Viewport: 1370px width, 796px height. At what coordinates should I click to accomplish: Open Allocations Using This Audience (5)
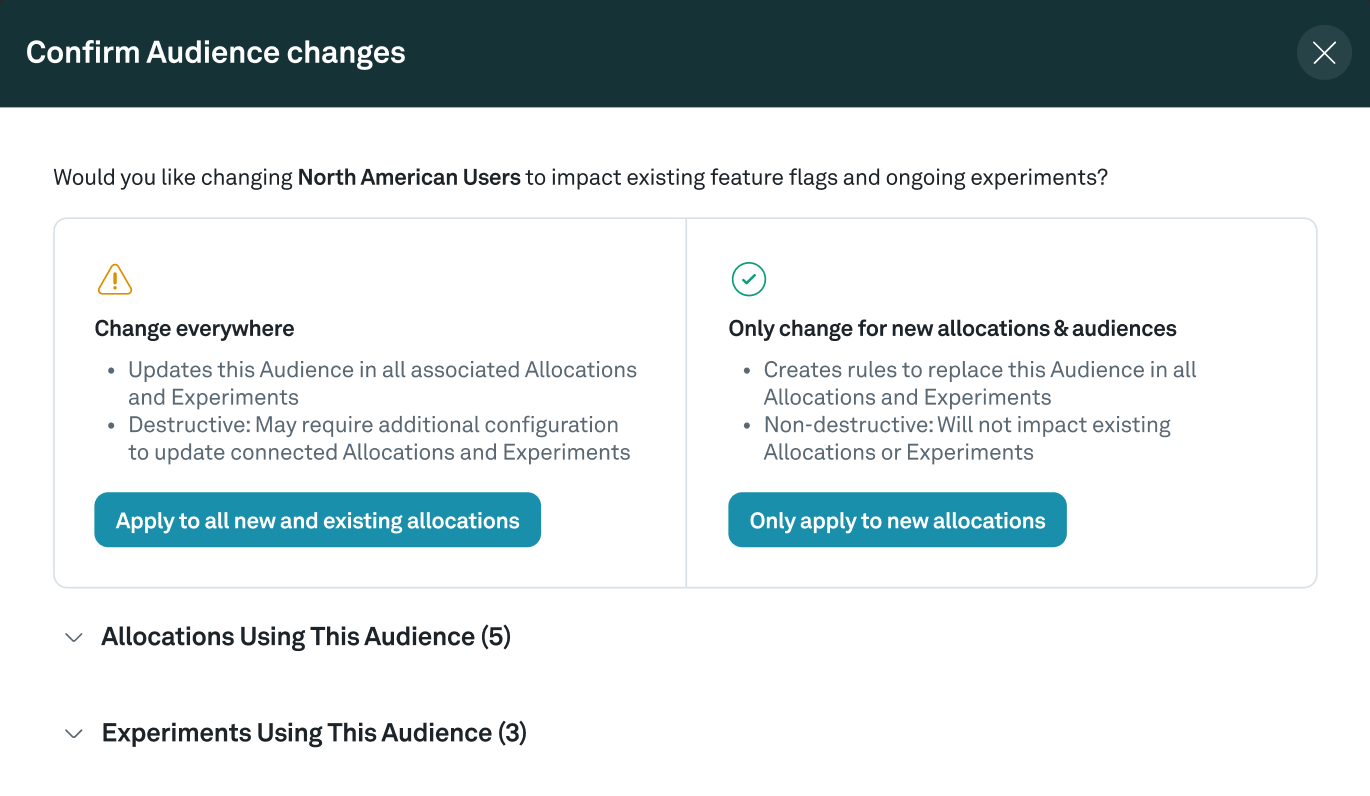click(306, 637)
